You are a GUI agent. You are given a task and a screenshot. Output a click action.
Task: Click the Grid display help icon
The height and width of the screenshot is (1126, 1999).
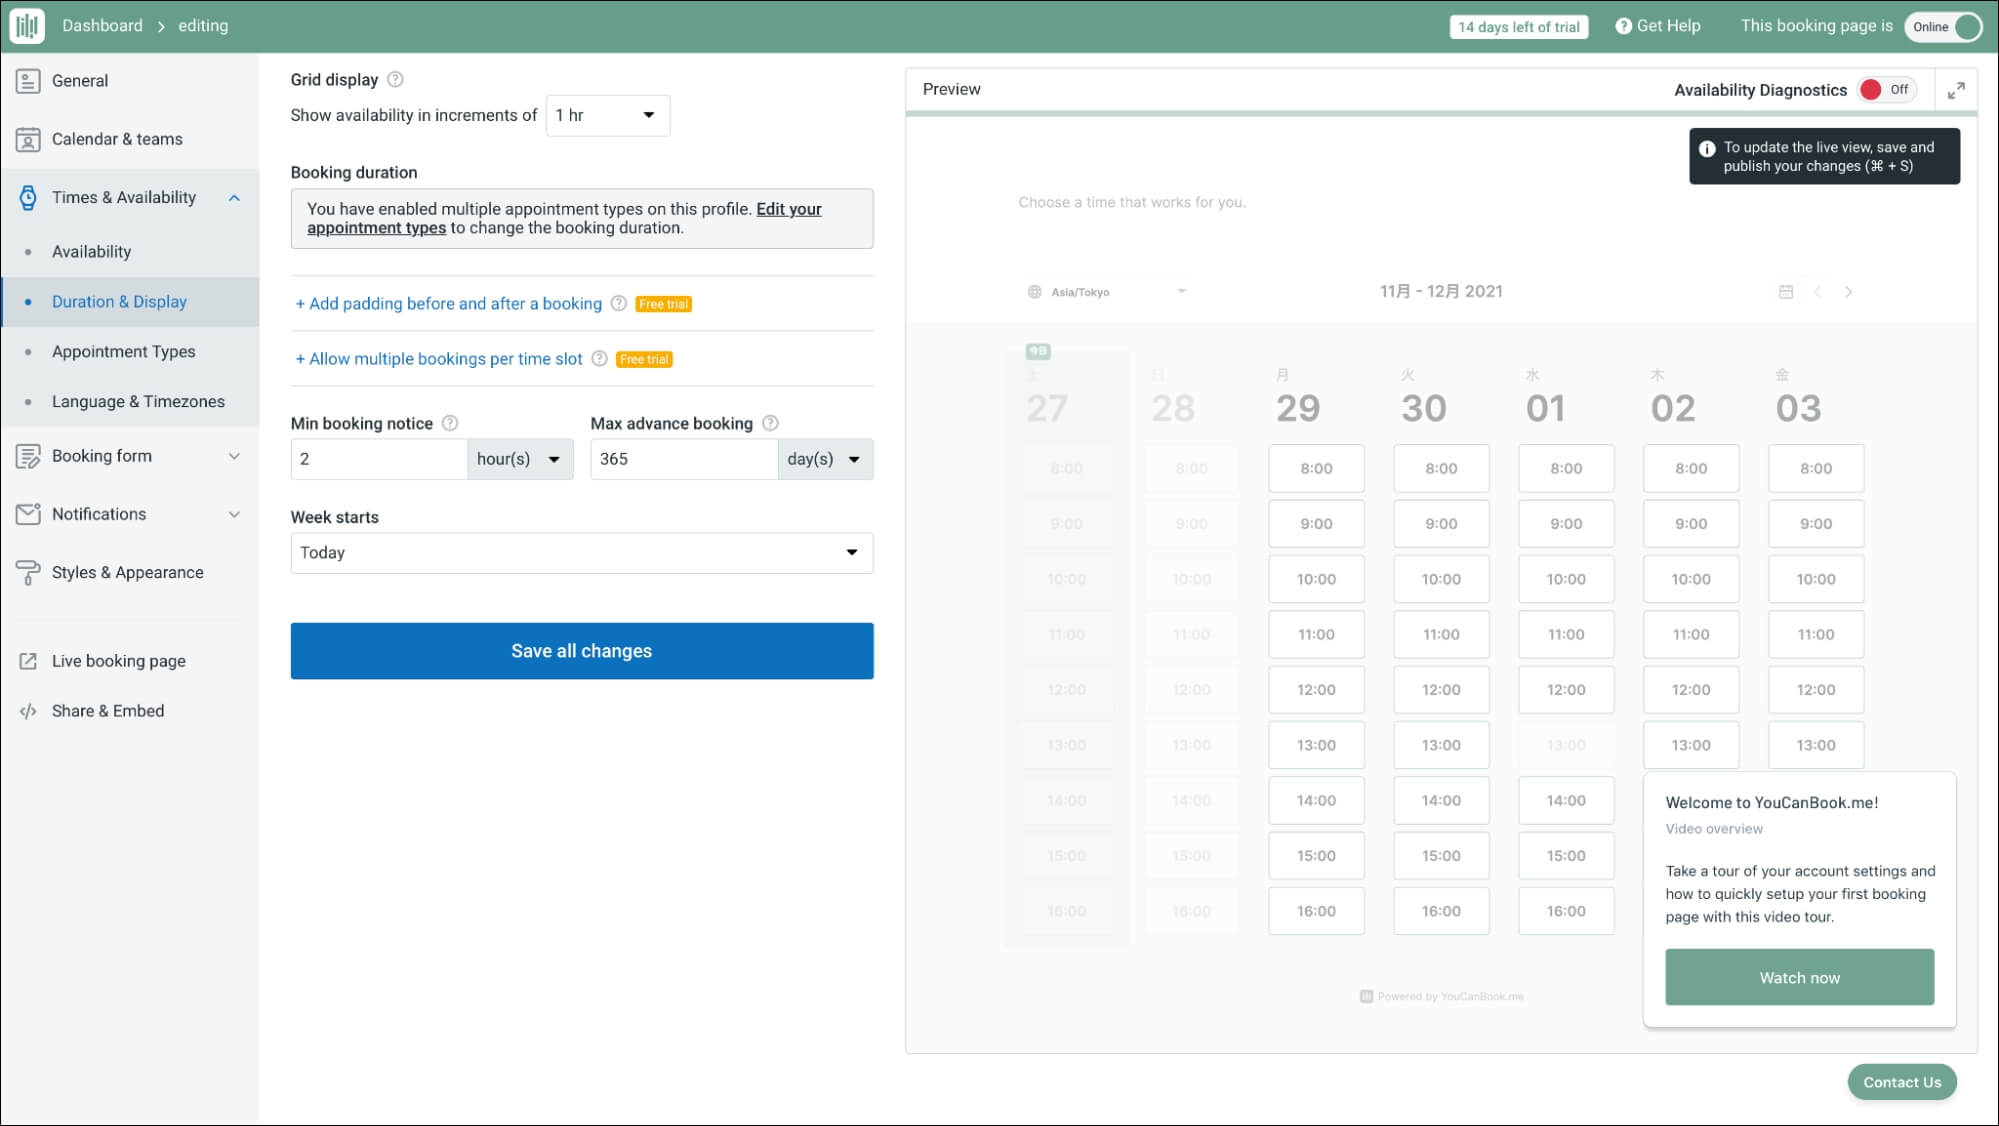click(x=395, y=79)
